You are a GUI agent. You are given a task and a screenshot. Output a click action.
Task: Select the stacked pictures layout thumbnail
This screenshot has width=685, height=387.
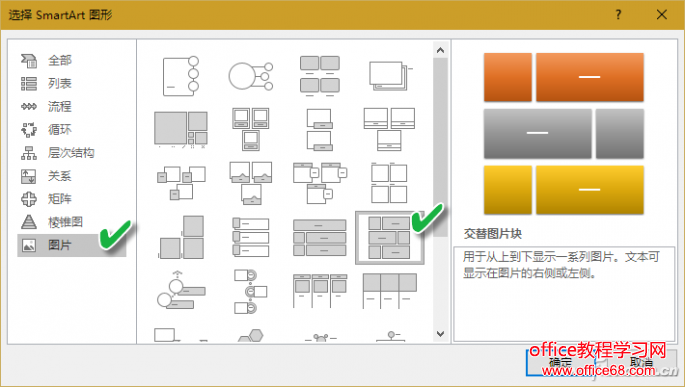(390, 76)
